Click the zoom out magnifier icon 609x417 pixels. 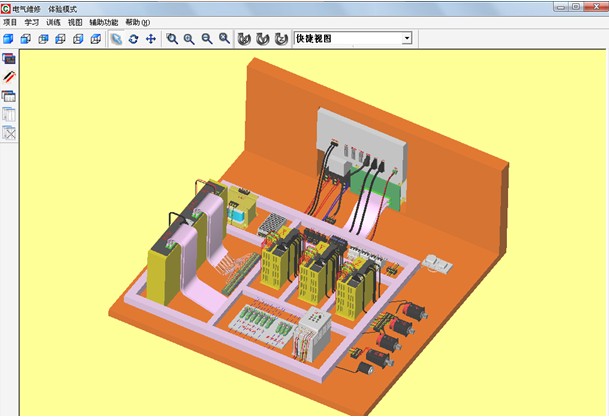(x=207, y=39)
